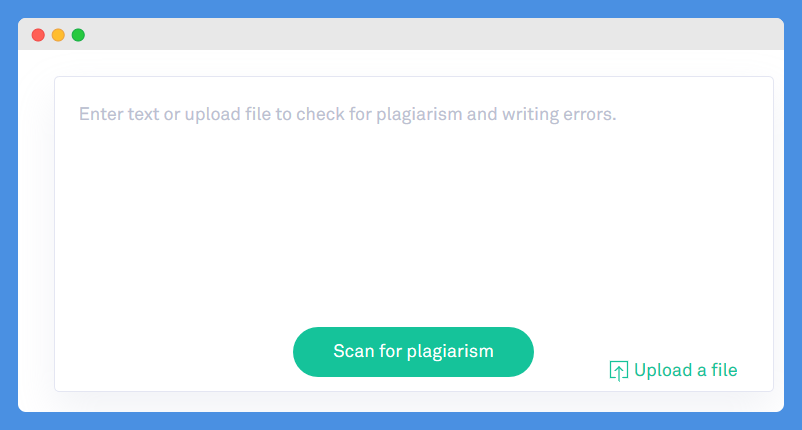Click the title bar right of the green dot
Screen dimensions: 802x430
pos(435,34)
